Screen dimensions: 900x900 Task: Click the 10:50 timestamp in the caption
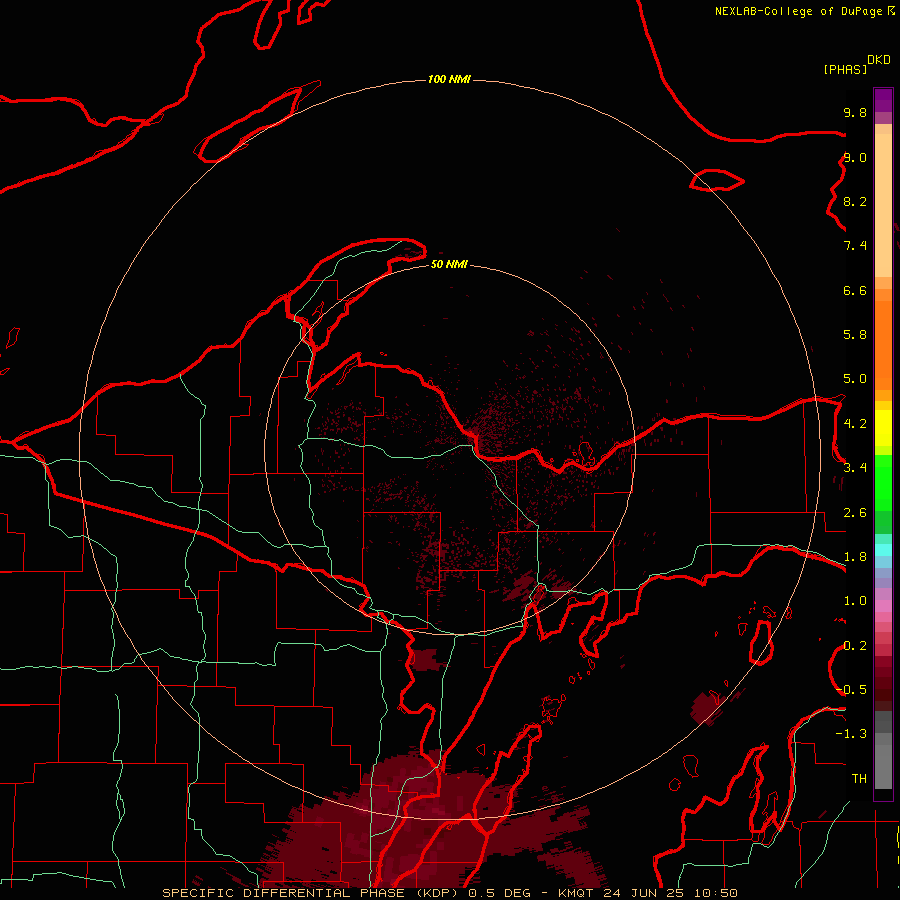click(716, 893)
